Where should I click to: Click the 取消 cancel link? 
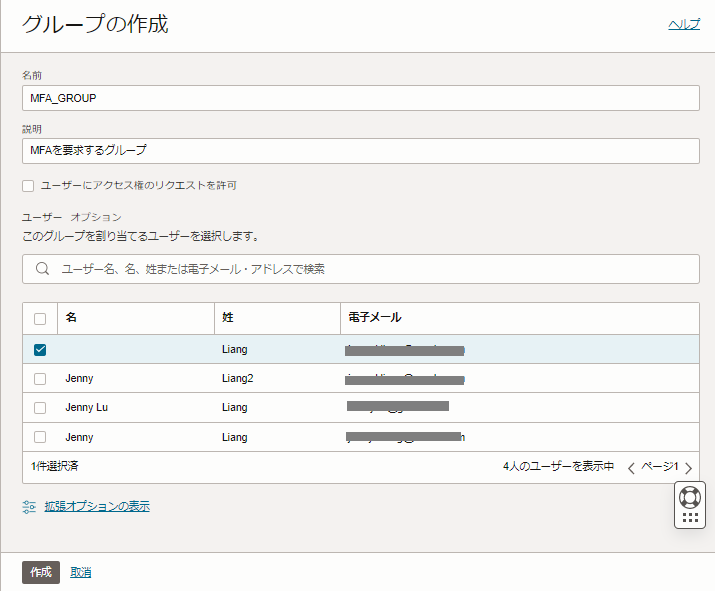(x=81, y=572)
